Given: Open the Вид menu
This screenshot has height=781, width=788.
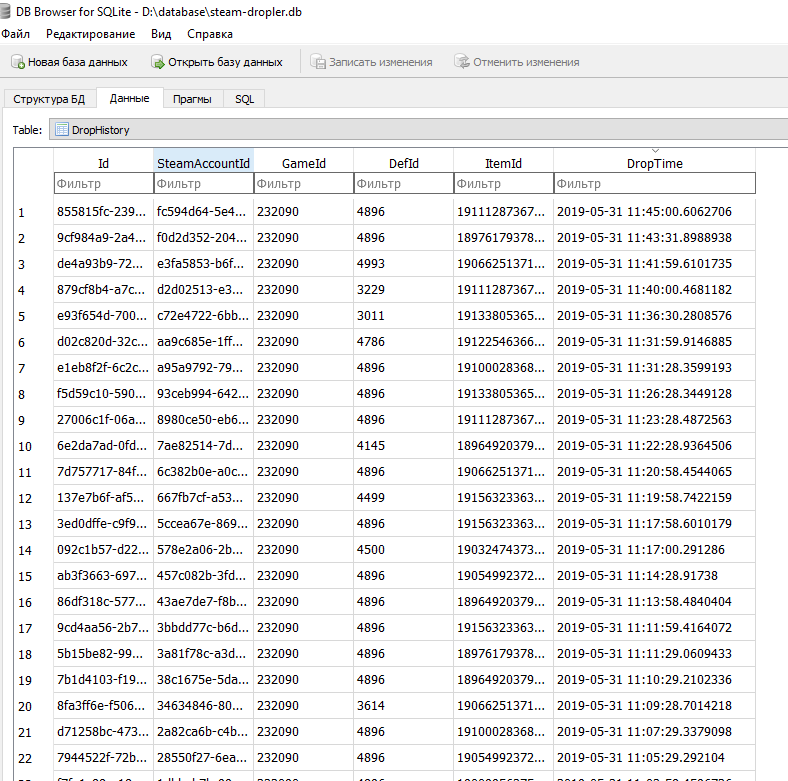Looking at the screenshot, I should click(x=161, y=34).
